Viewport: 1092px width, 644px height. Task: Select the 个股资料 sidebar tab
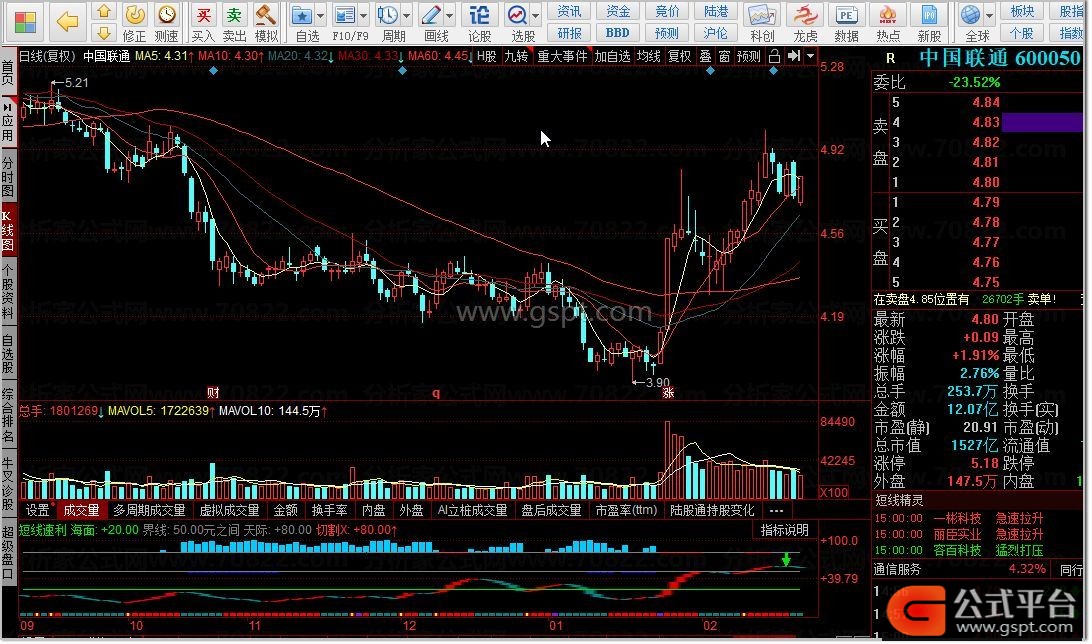(x=8, y=291)
